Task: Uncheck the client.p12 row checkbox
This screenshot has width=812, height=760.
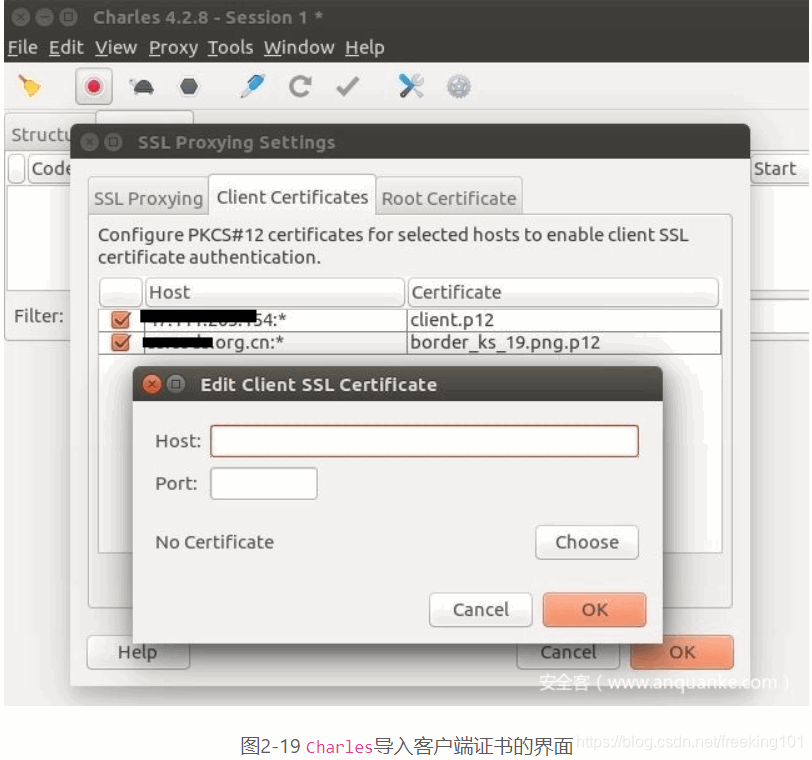Action: 121,320
